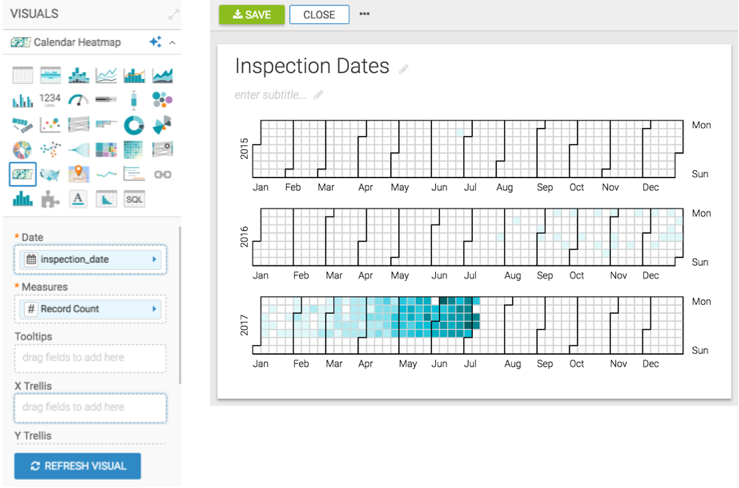Click the Tooltips field drop area
Image resolution: width=739 pixels, height=488 pixels.
tap(90, 358)
